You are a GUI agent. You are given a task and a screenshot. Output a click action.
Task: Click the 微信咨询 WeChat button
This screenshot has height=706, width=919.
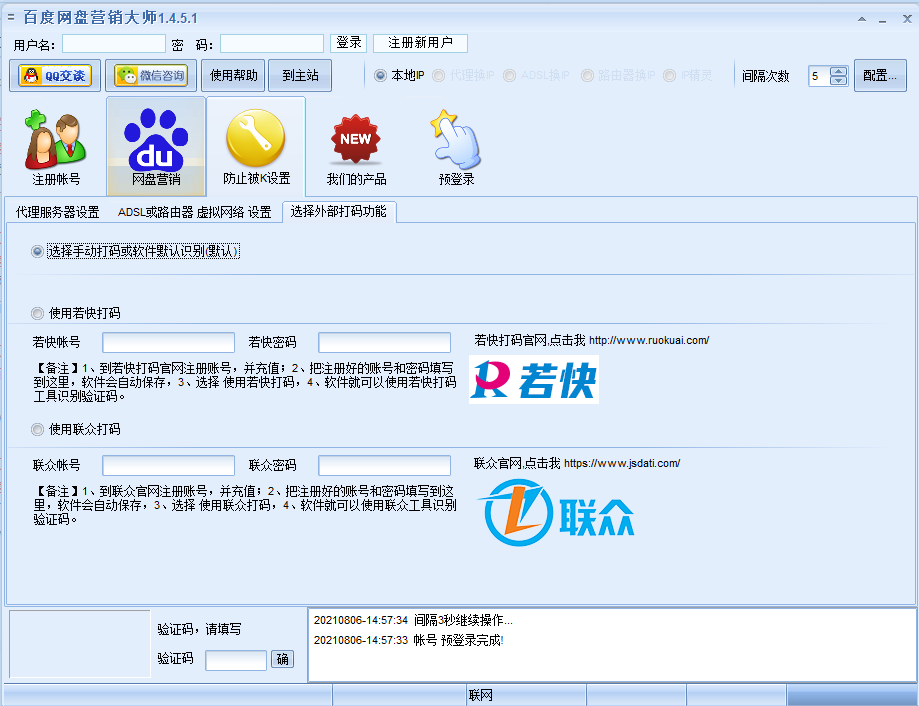coord(151,76)
